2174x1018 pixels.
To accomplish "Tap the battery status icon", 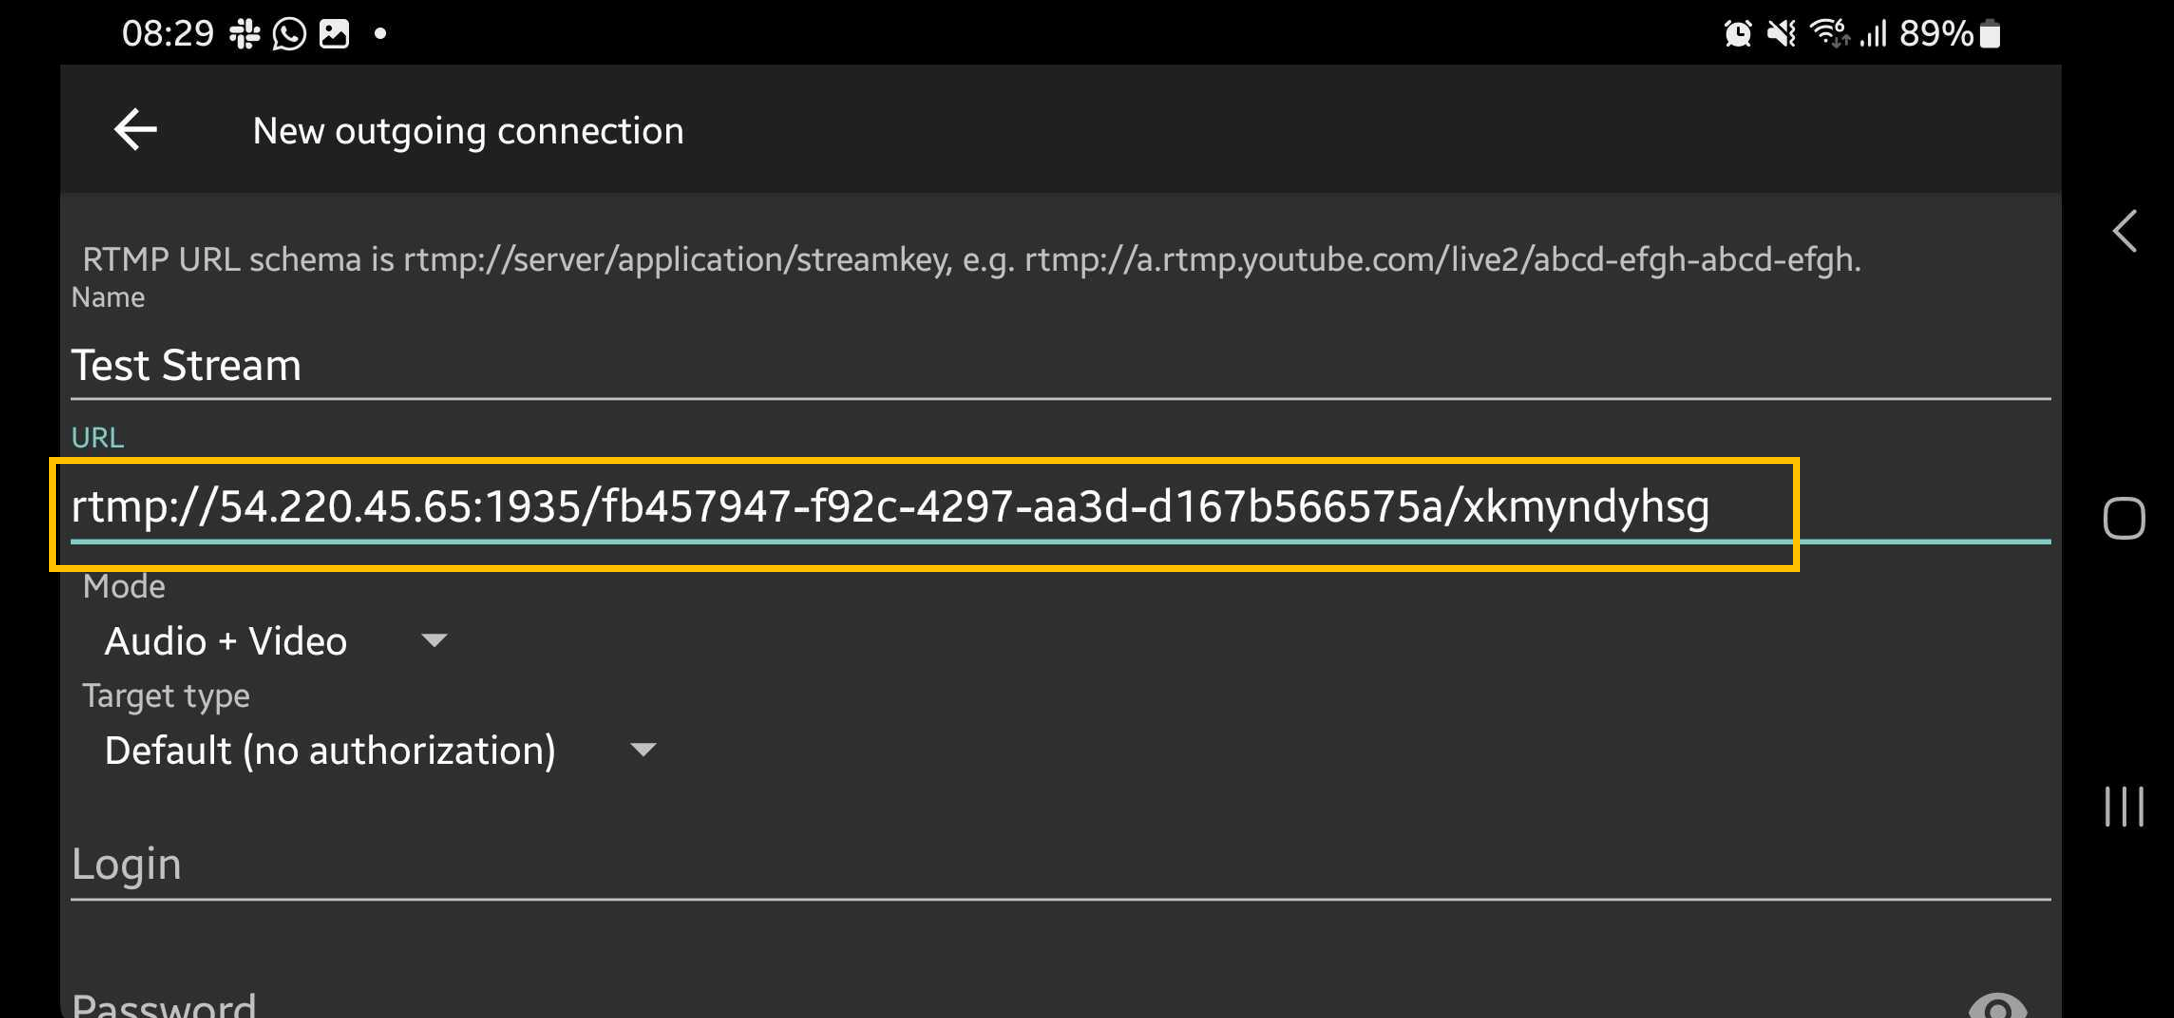I will coord(1990,34).
